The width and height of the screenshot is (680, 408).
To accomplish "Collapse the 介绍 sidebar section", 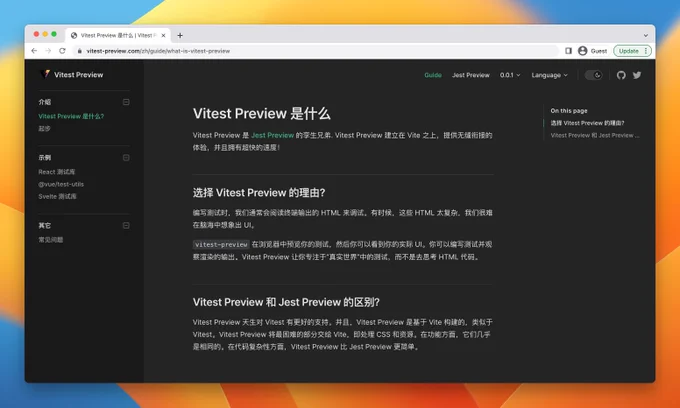I will coord(126,102).
